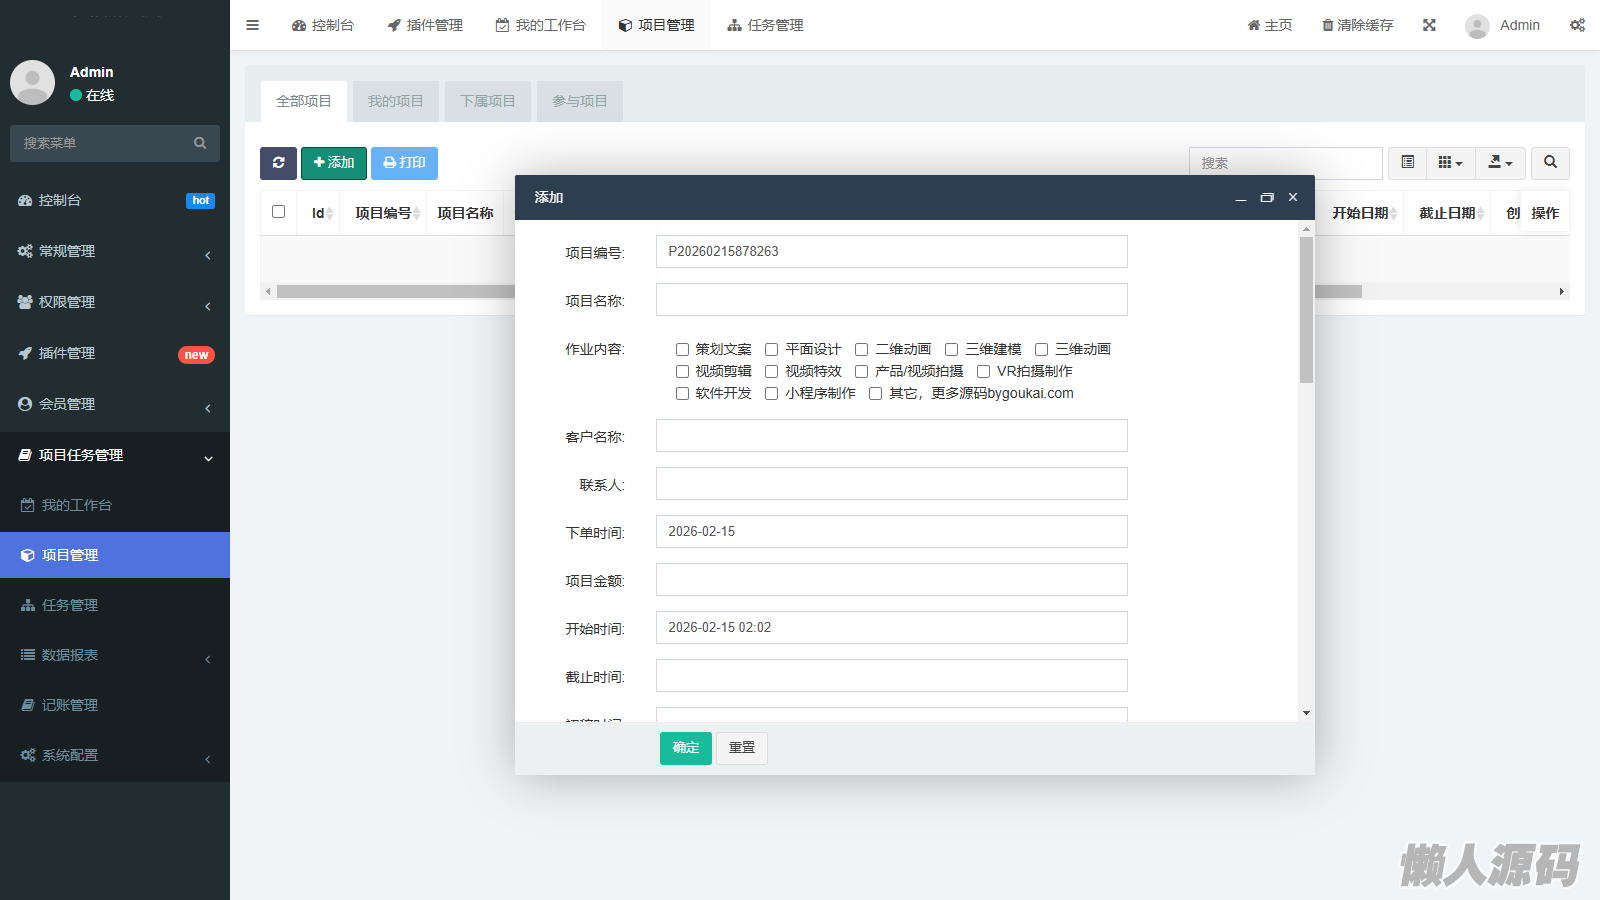This screenshot has height=900, width=1600.
Task: Toggle the table card view icon
Action: point(1407,163)
